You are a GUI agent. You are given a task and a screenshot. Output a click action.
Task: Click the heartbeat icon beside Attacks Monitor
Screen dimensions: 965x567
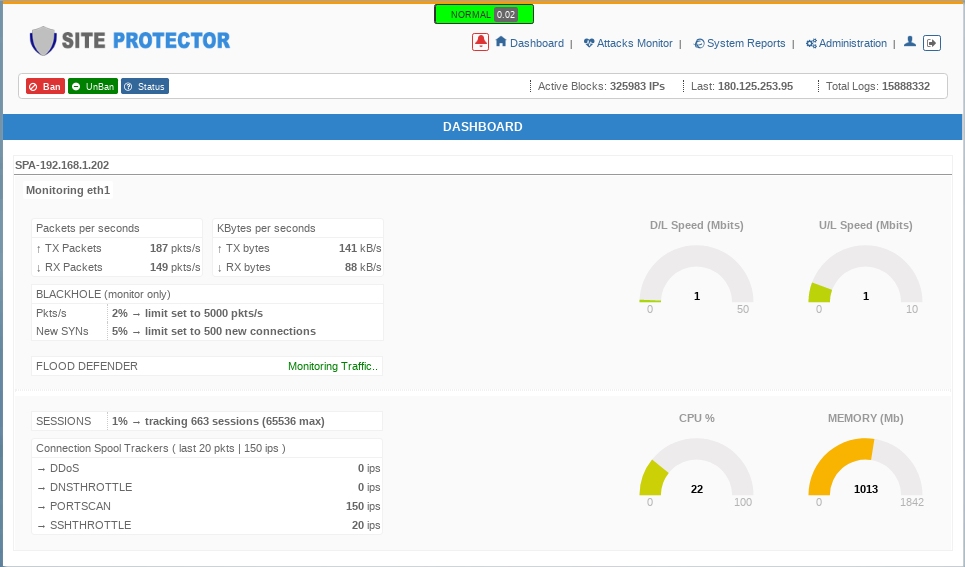click(589, 43)
